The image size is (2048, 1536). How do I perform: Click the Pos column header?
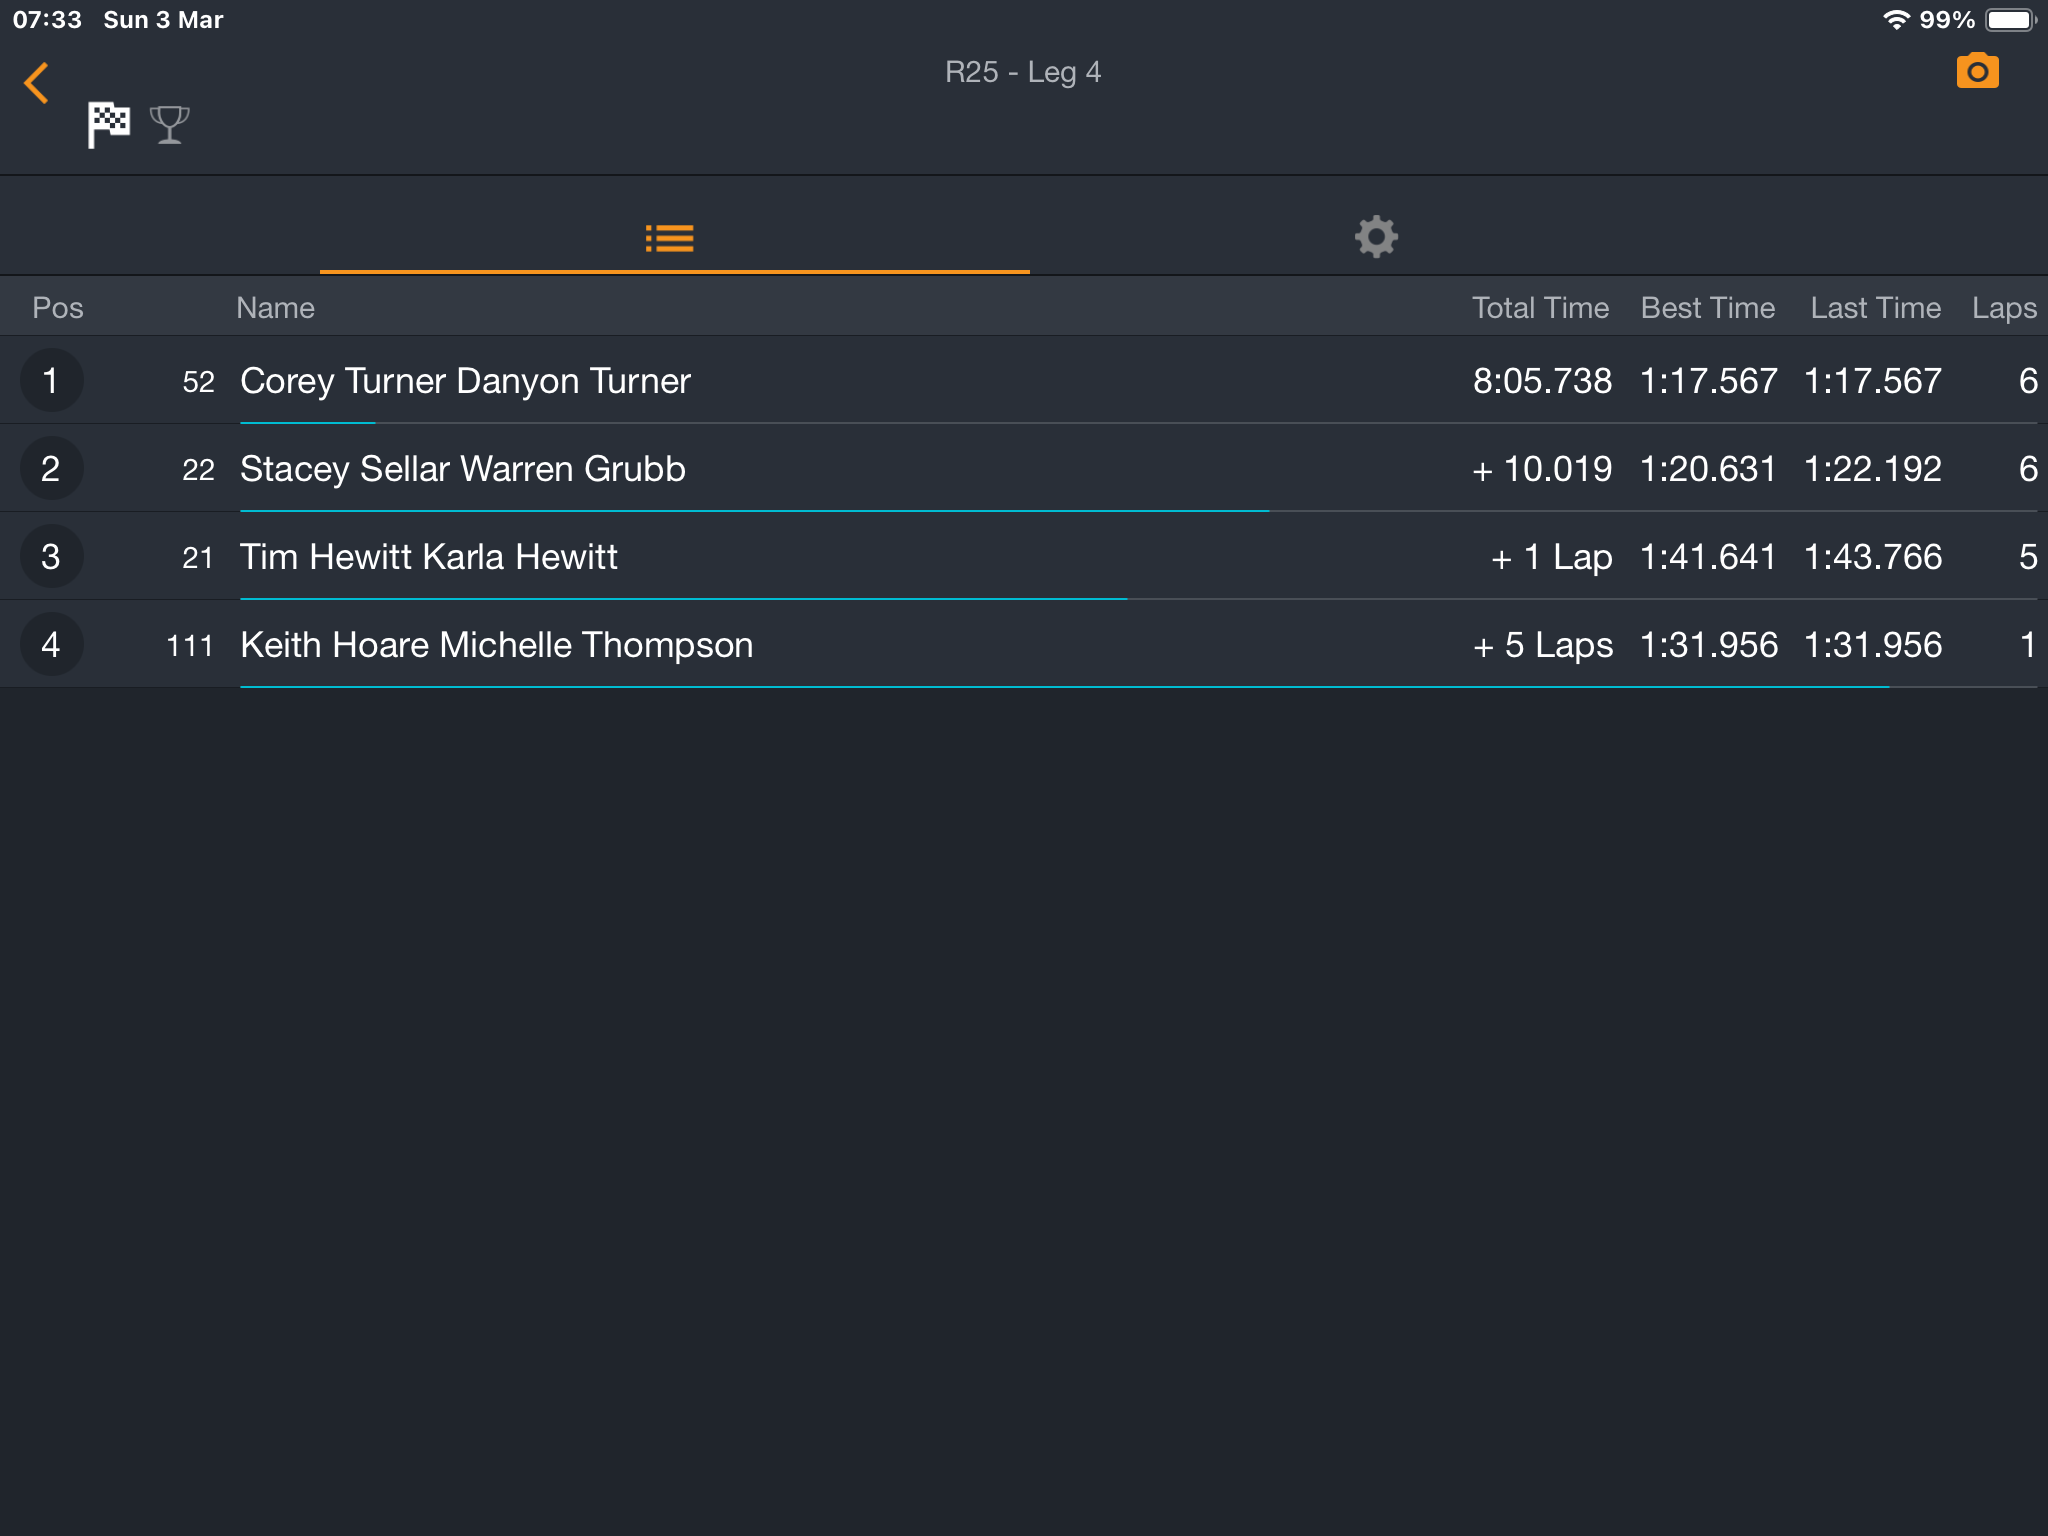[x=58, y=308]
